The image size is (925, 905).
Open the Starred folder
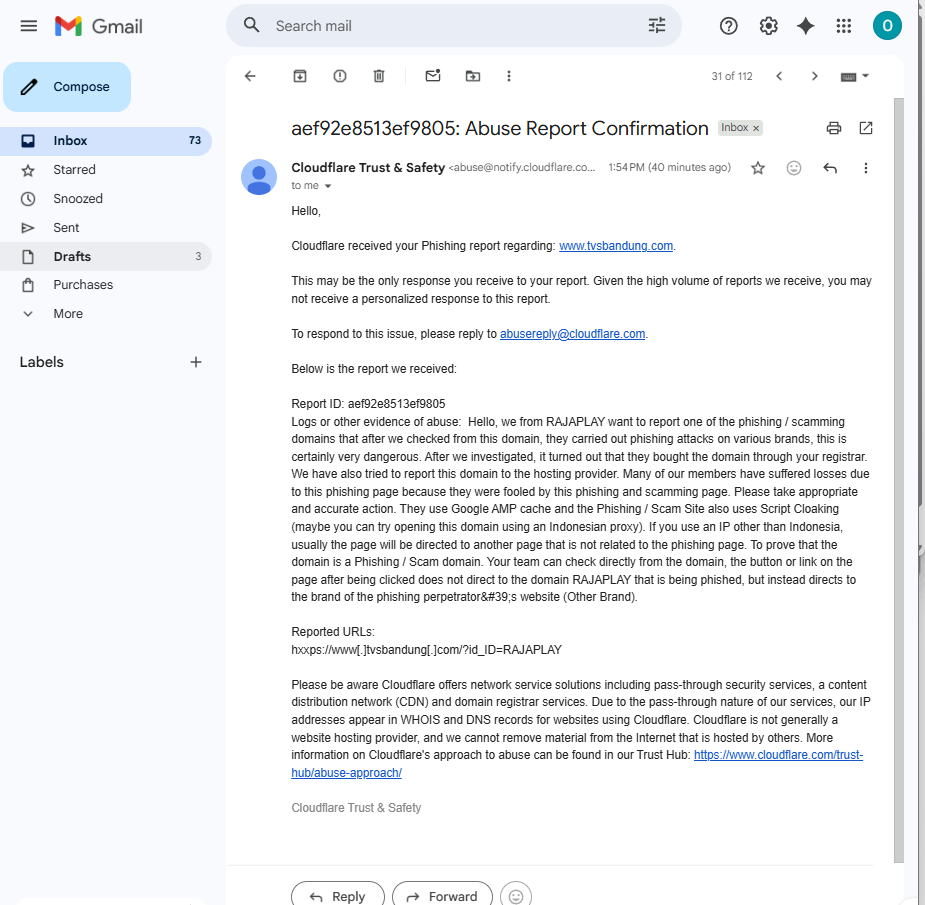point(106,170)
